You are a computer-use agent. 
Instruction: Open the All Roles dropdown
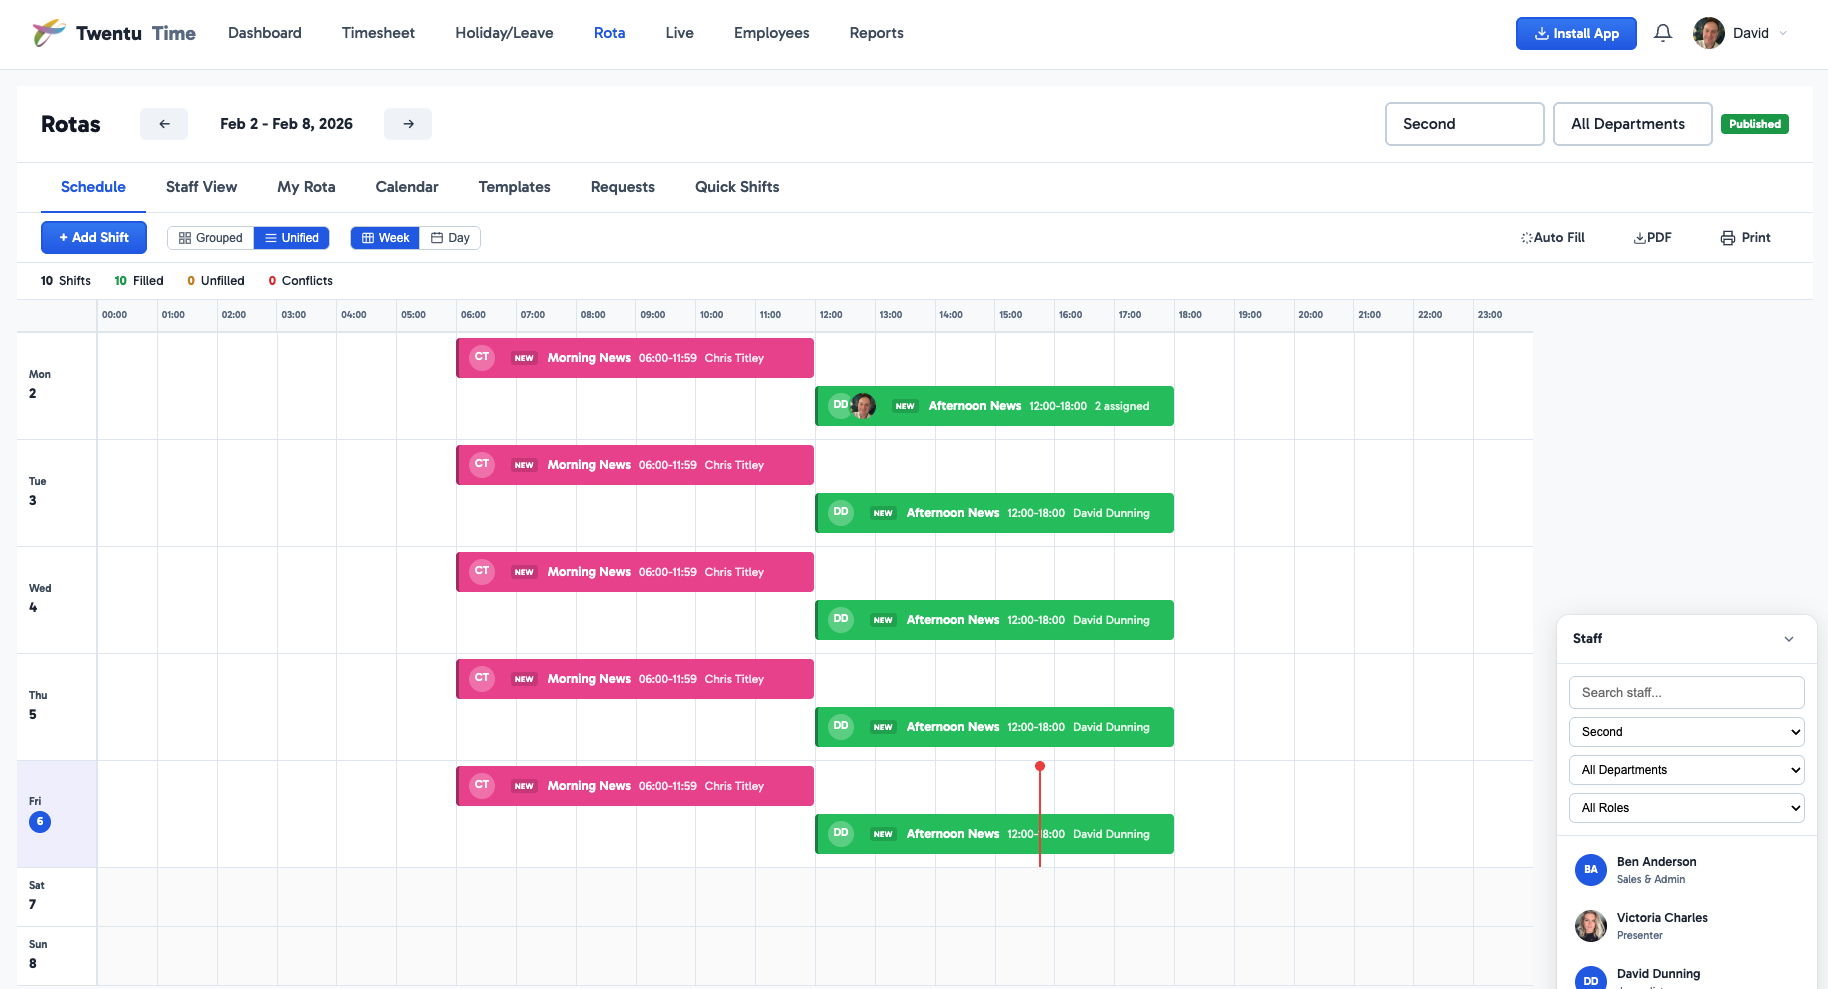(x=1686, y=808)
